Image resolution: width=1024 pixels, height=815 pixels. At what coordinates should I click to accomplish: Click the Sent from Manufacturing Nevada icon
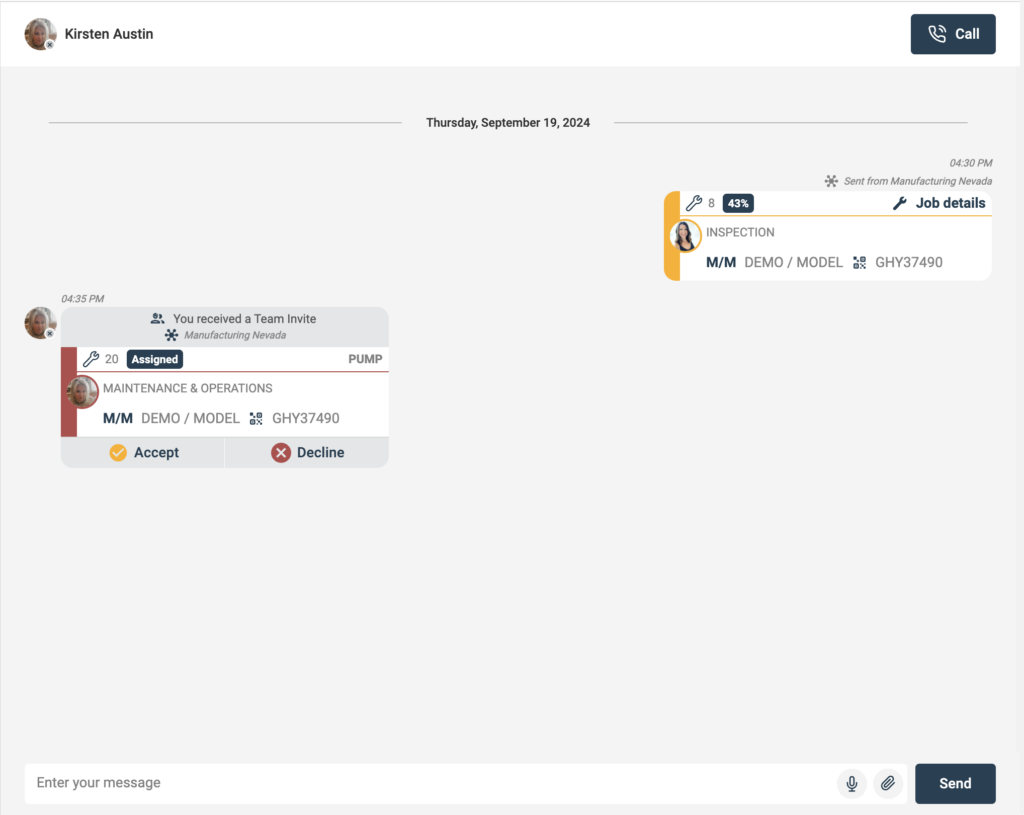click(x=831, y=181)
